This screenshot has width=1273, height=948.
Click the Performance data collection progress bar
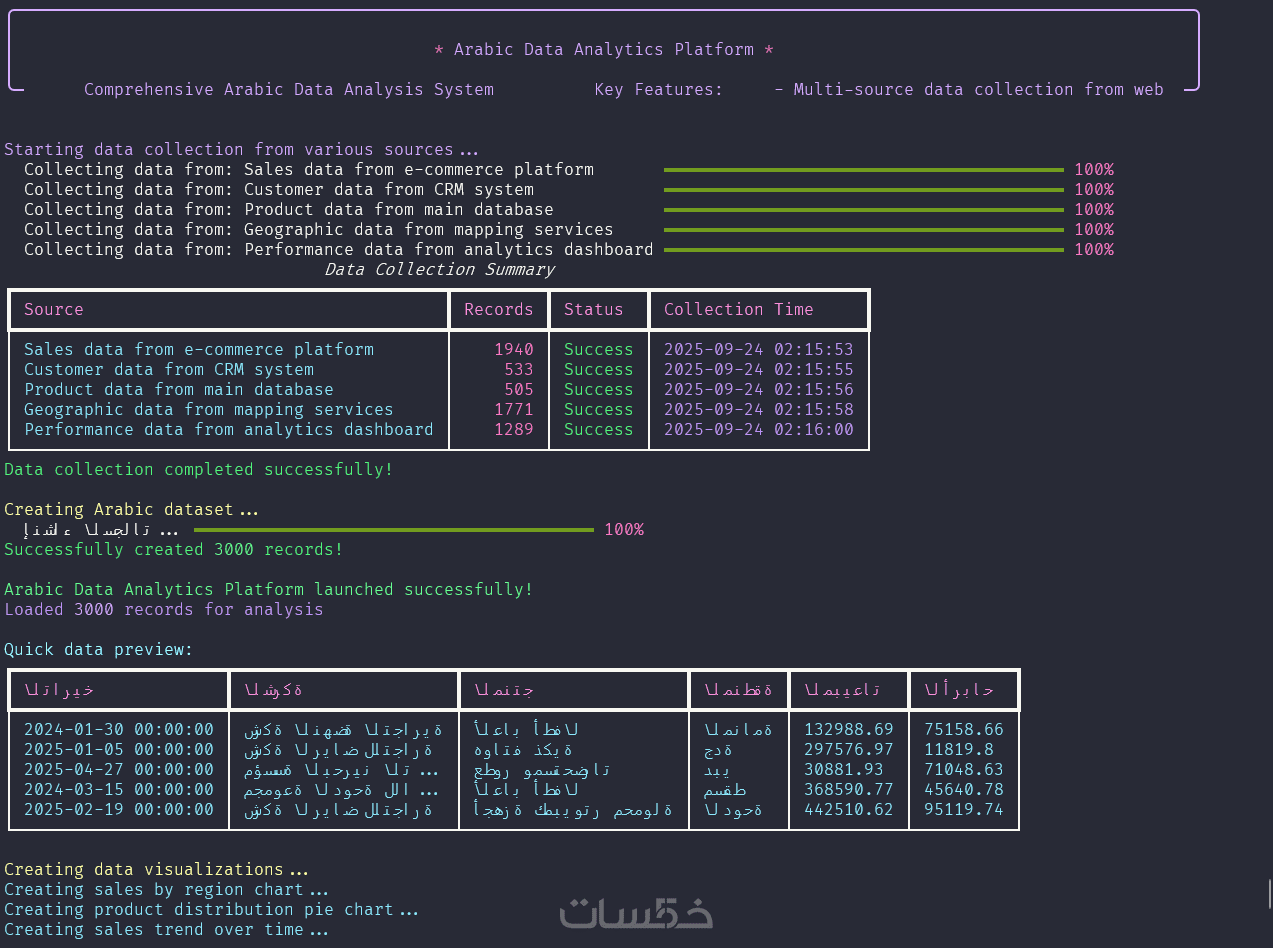(863, 250)
